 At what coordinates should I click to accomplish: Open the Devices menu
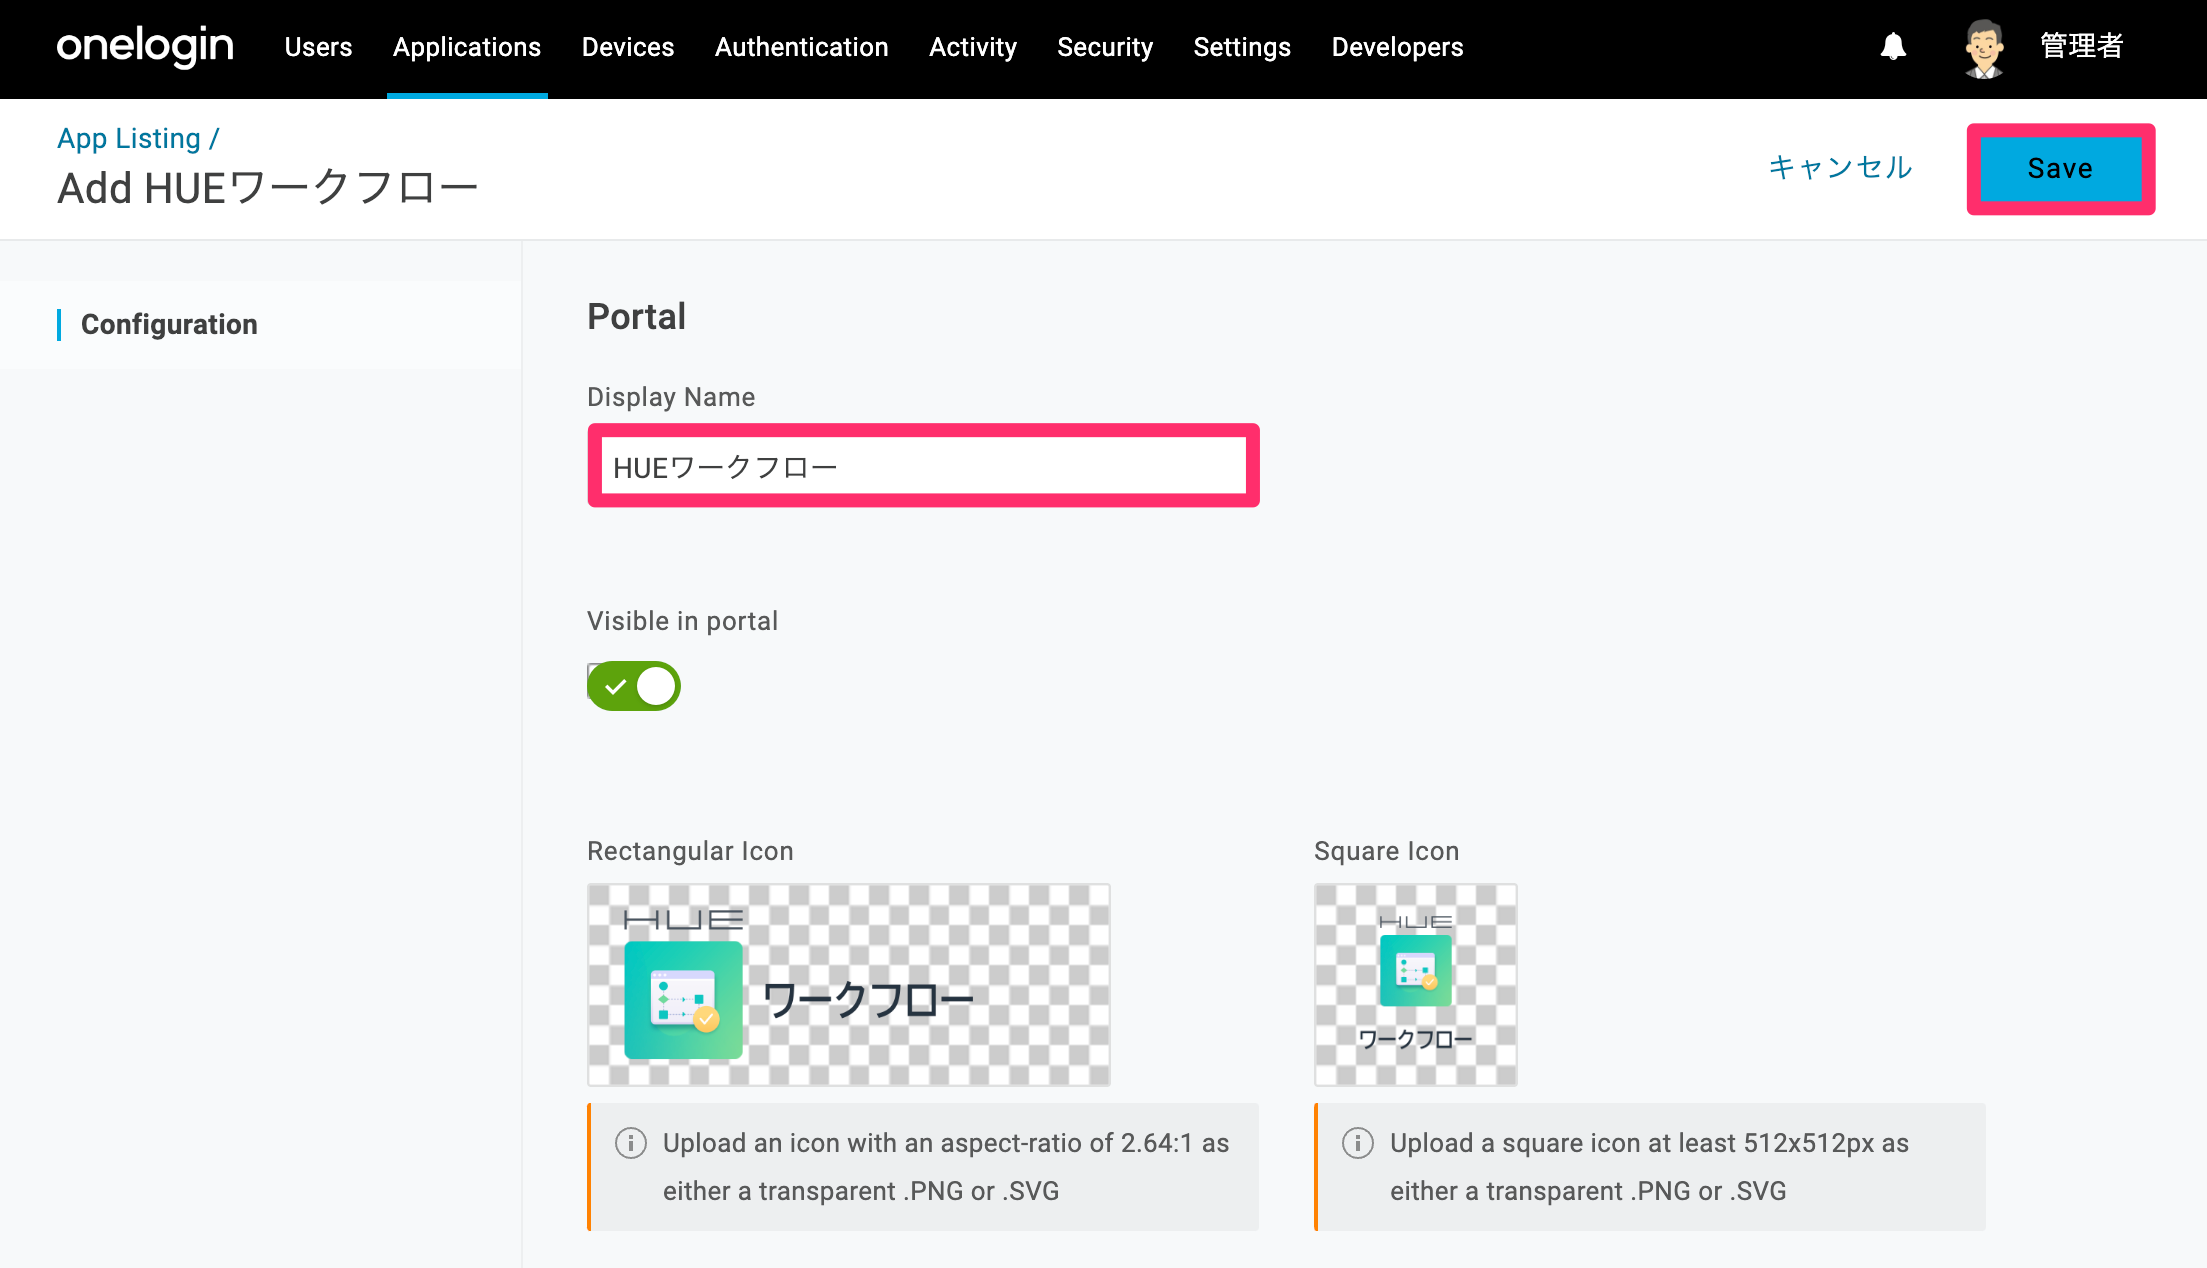[x=628, y=47]
